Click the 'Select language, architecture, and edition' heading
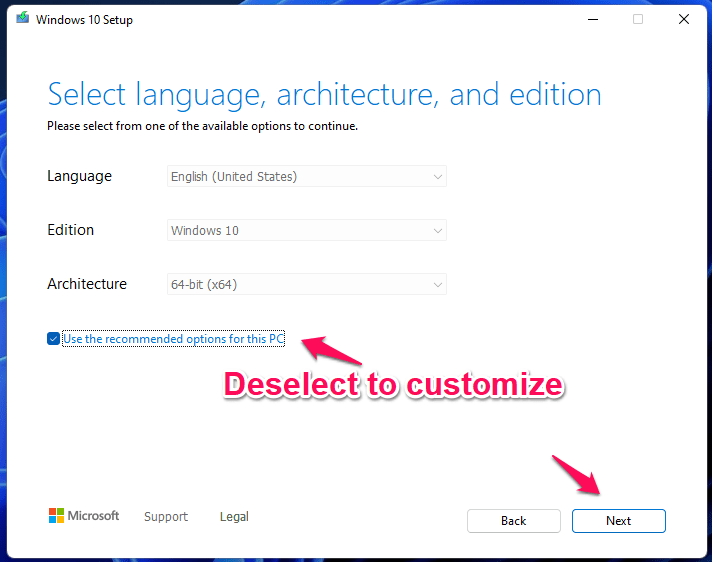Screen dimensions: 712x562 click(x=325, y=95)
